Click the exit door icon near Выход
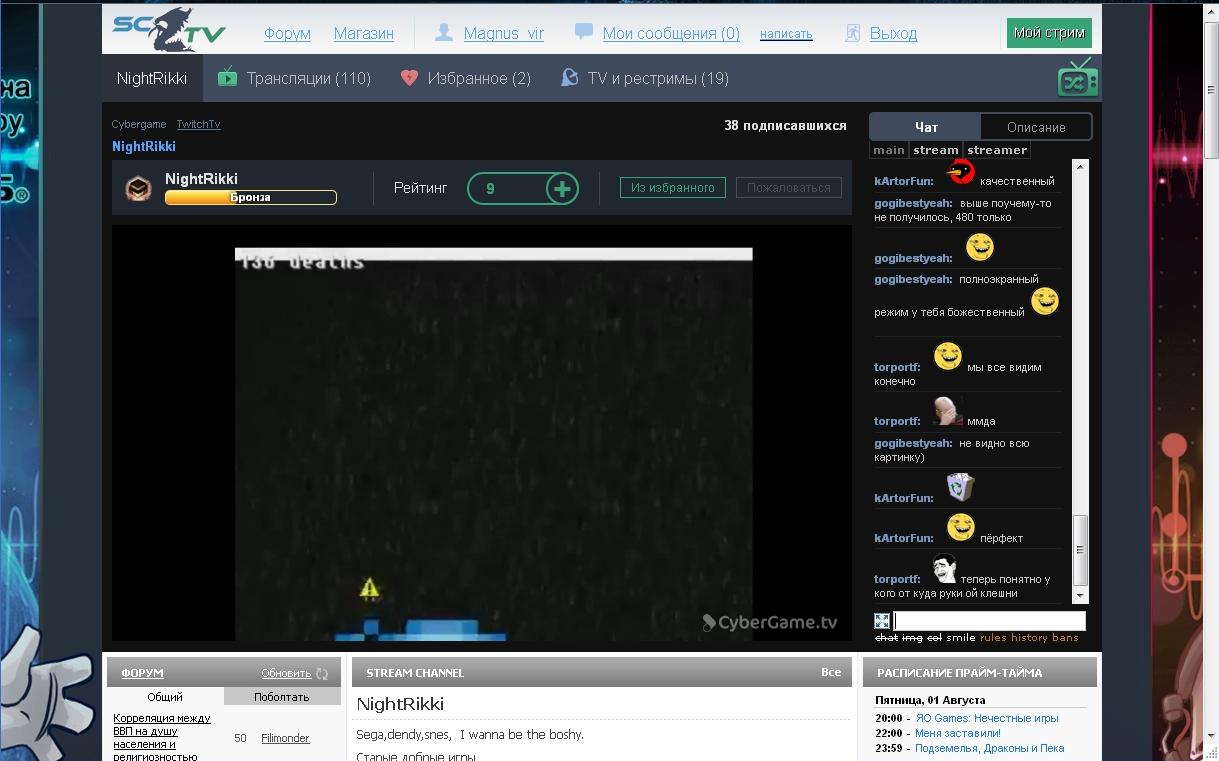 852,33
